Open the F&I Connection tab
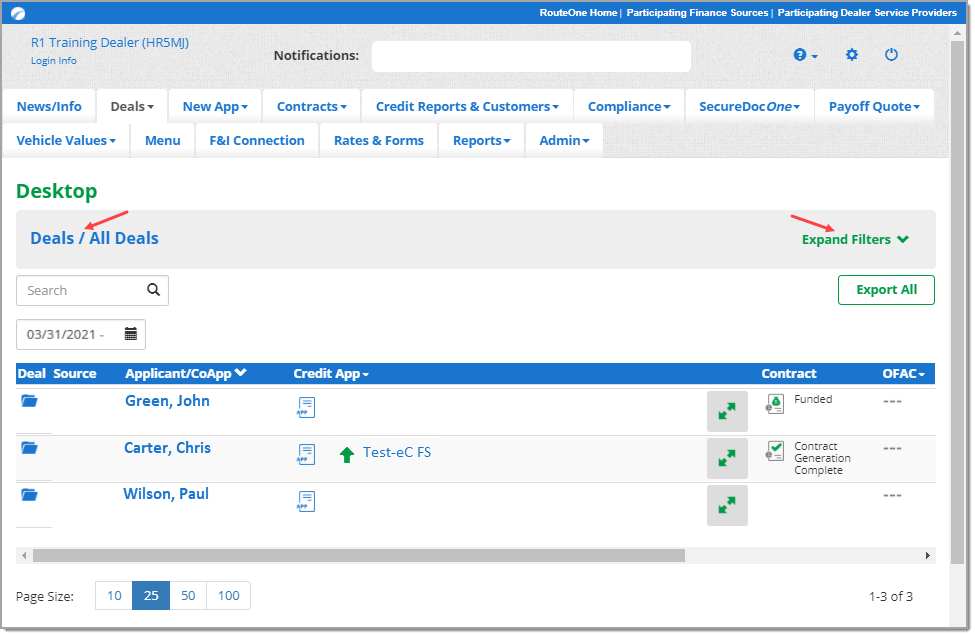The image size is (975, 636). [x=257, y=141]
